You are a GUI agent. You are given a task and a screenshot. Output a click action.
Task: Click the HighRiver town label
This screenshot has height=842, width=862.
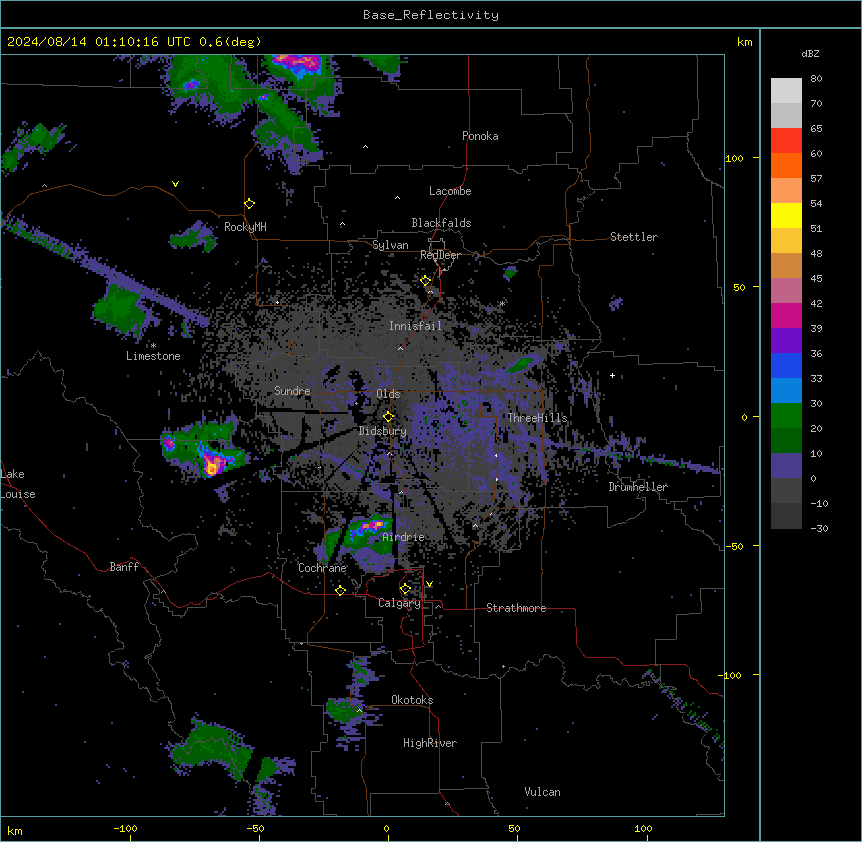(430, 743)
